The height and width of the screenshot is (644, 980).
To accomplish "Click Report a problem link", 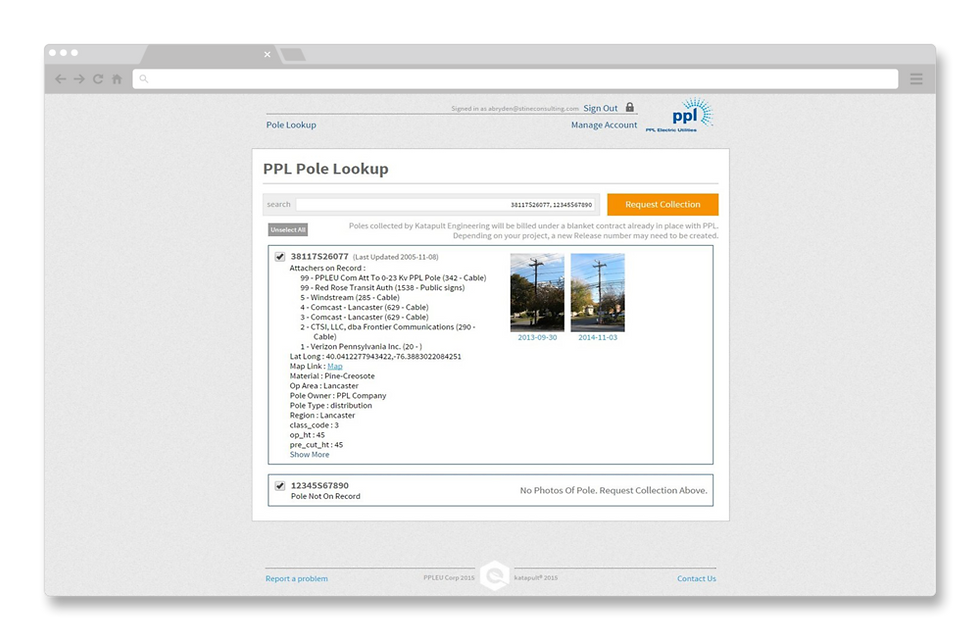I will (296, 578).
